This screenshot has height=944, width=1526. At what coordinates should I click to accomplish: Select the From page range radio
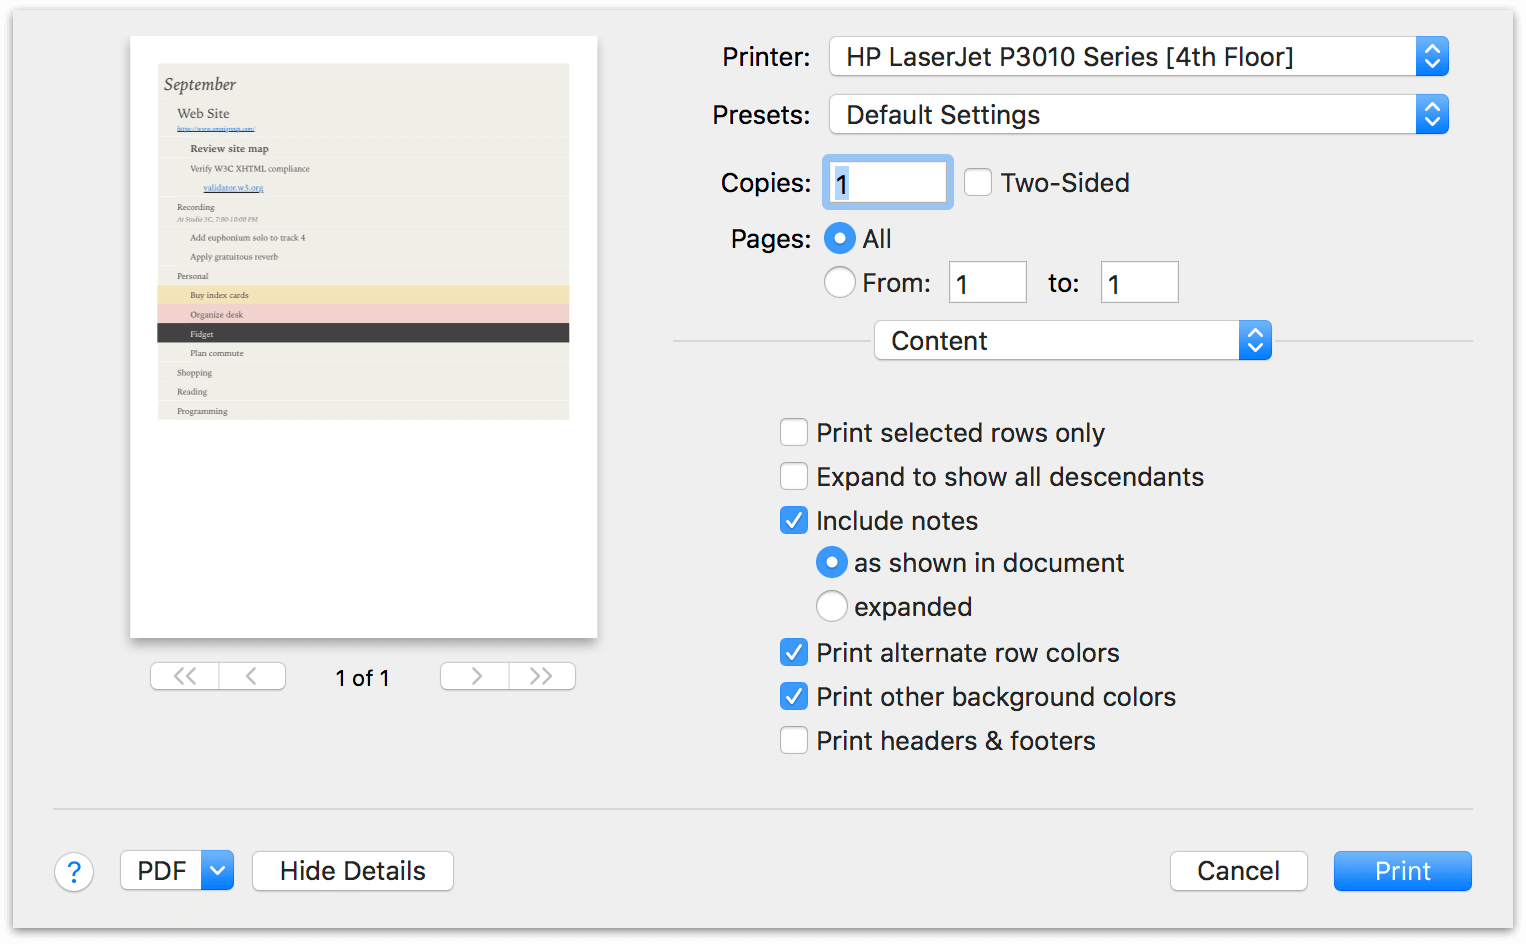(x=840, y=282)
